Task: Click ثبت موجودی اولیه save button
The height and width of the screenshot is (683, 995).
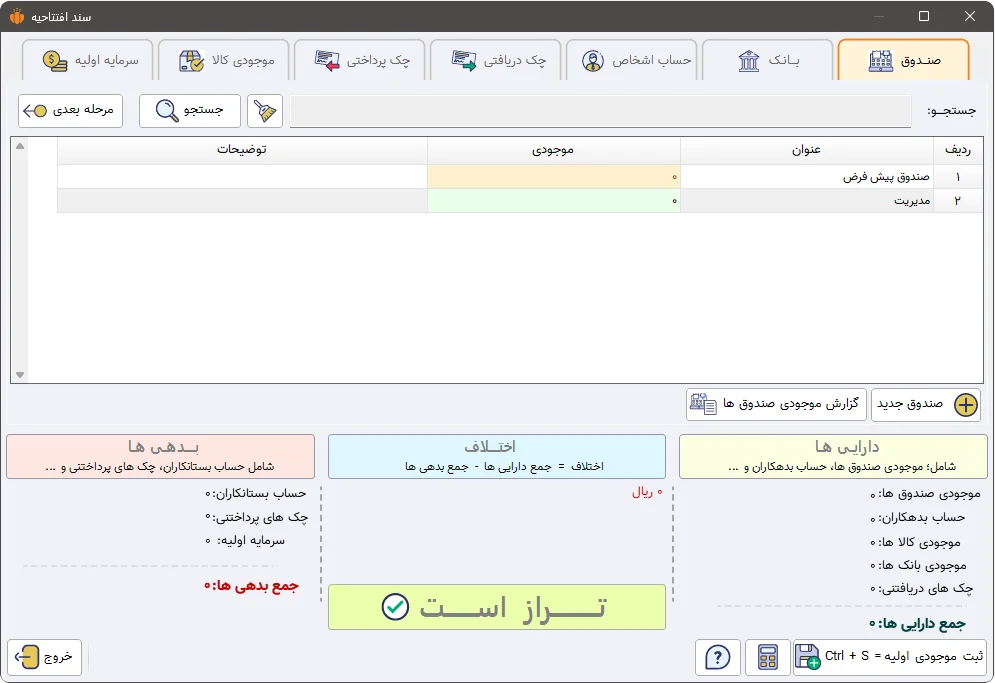Action: click(890, 657)
